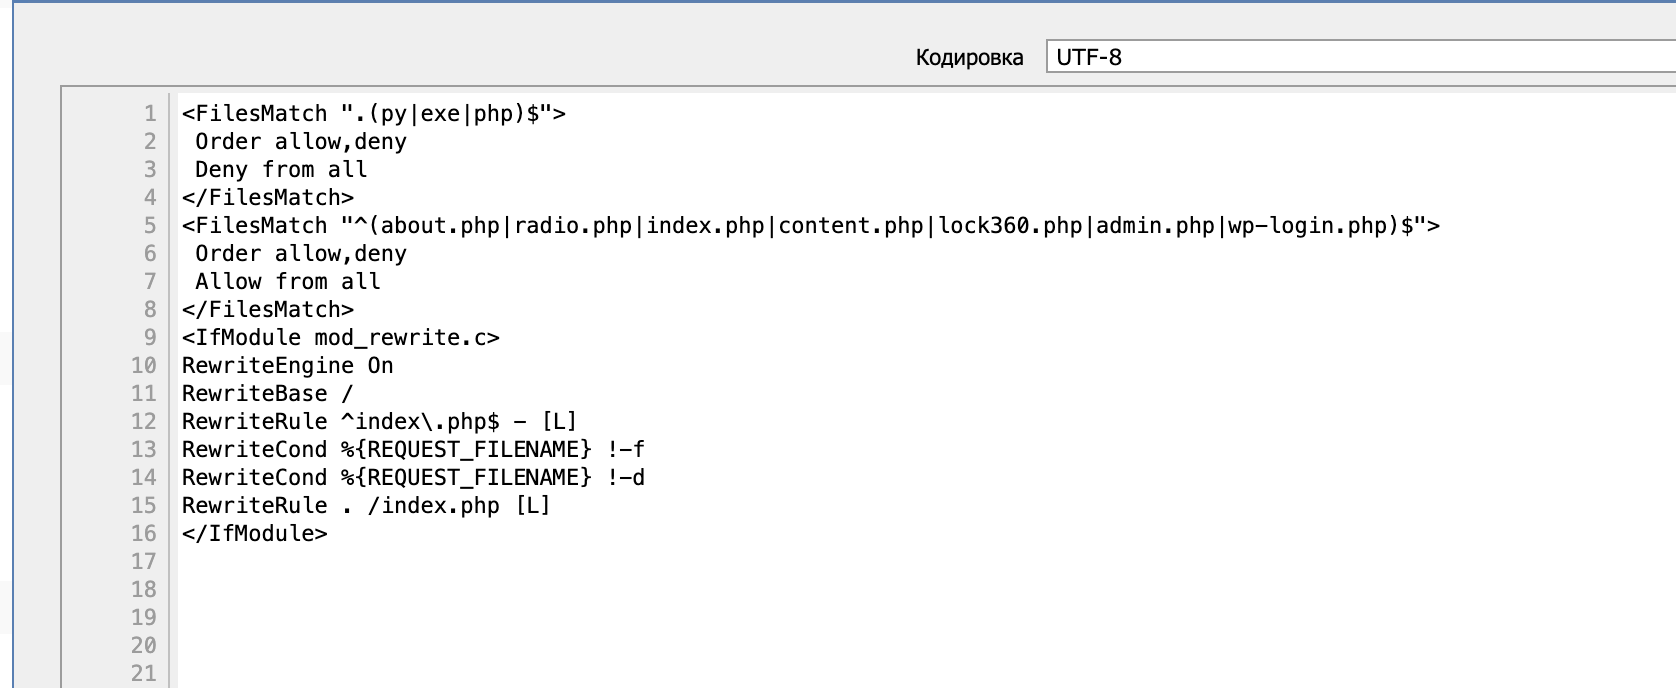This screenshot has width=1676, height=688.
Task: Click the <IfModule mod_rewrite.c> line
Action: (339, 337)
